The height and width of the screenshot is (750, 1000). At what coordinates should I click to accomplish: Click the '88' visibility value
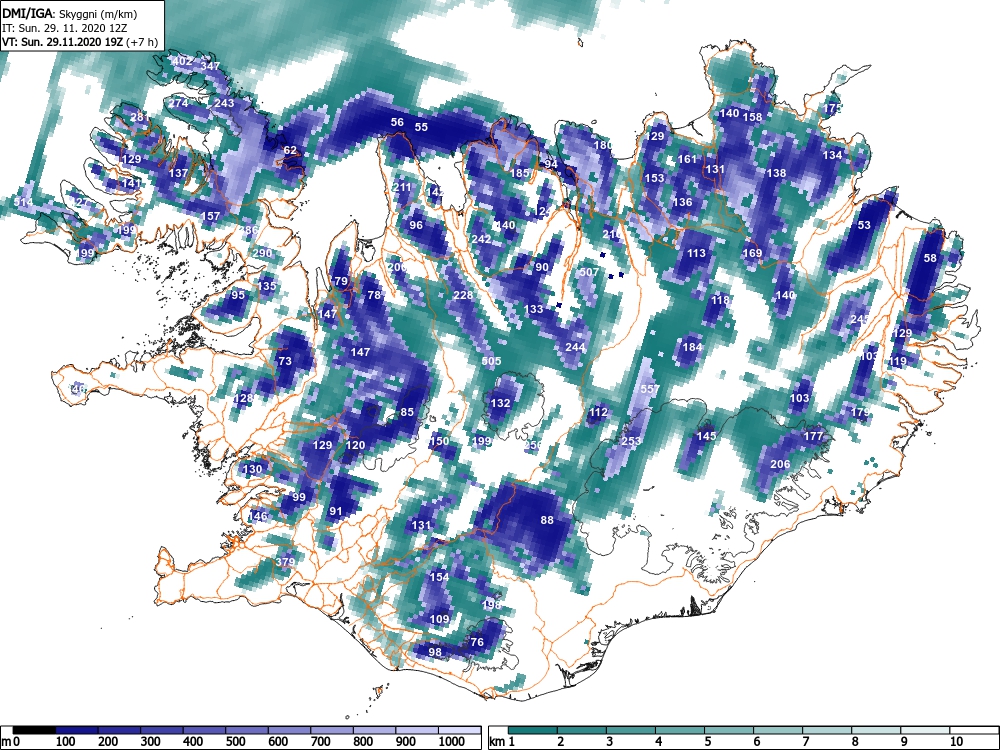coord(547,520)
